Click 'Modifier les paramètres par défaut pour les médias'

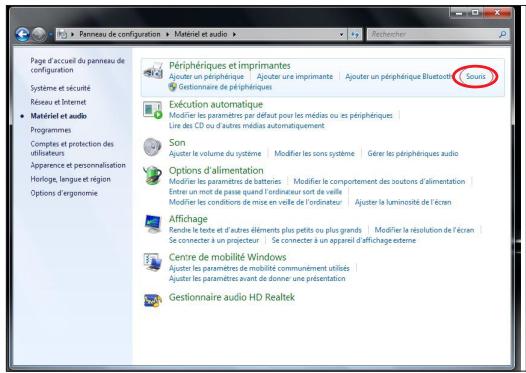pyautogui.click(x=281, y=115)
